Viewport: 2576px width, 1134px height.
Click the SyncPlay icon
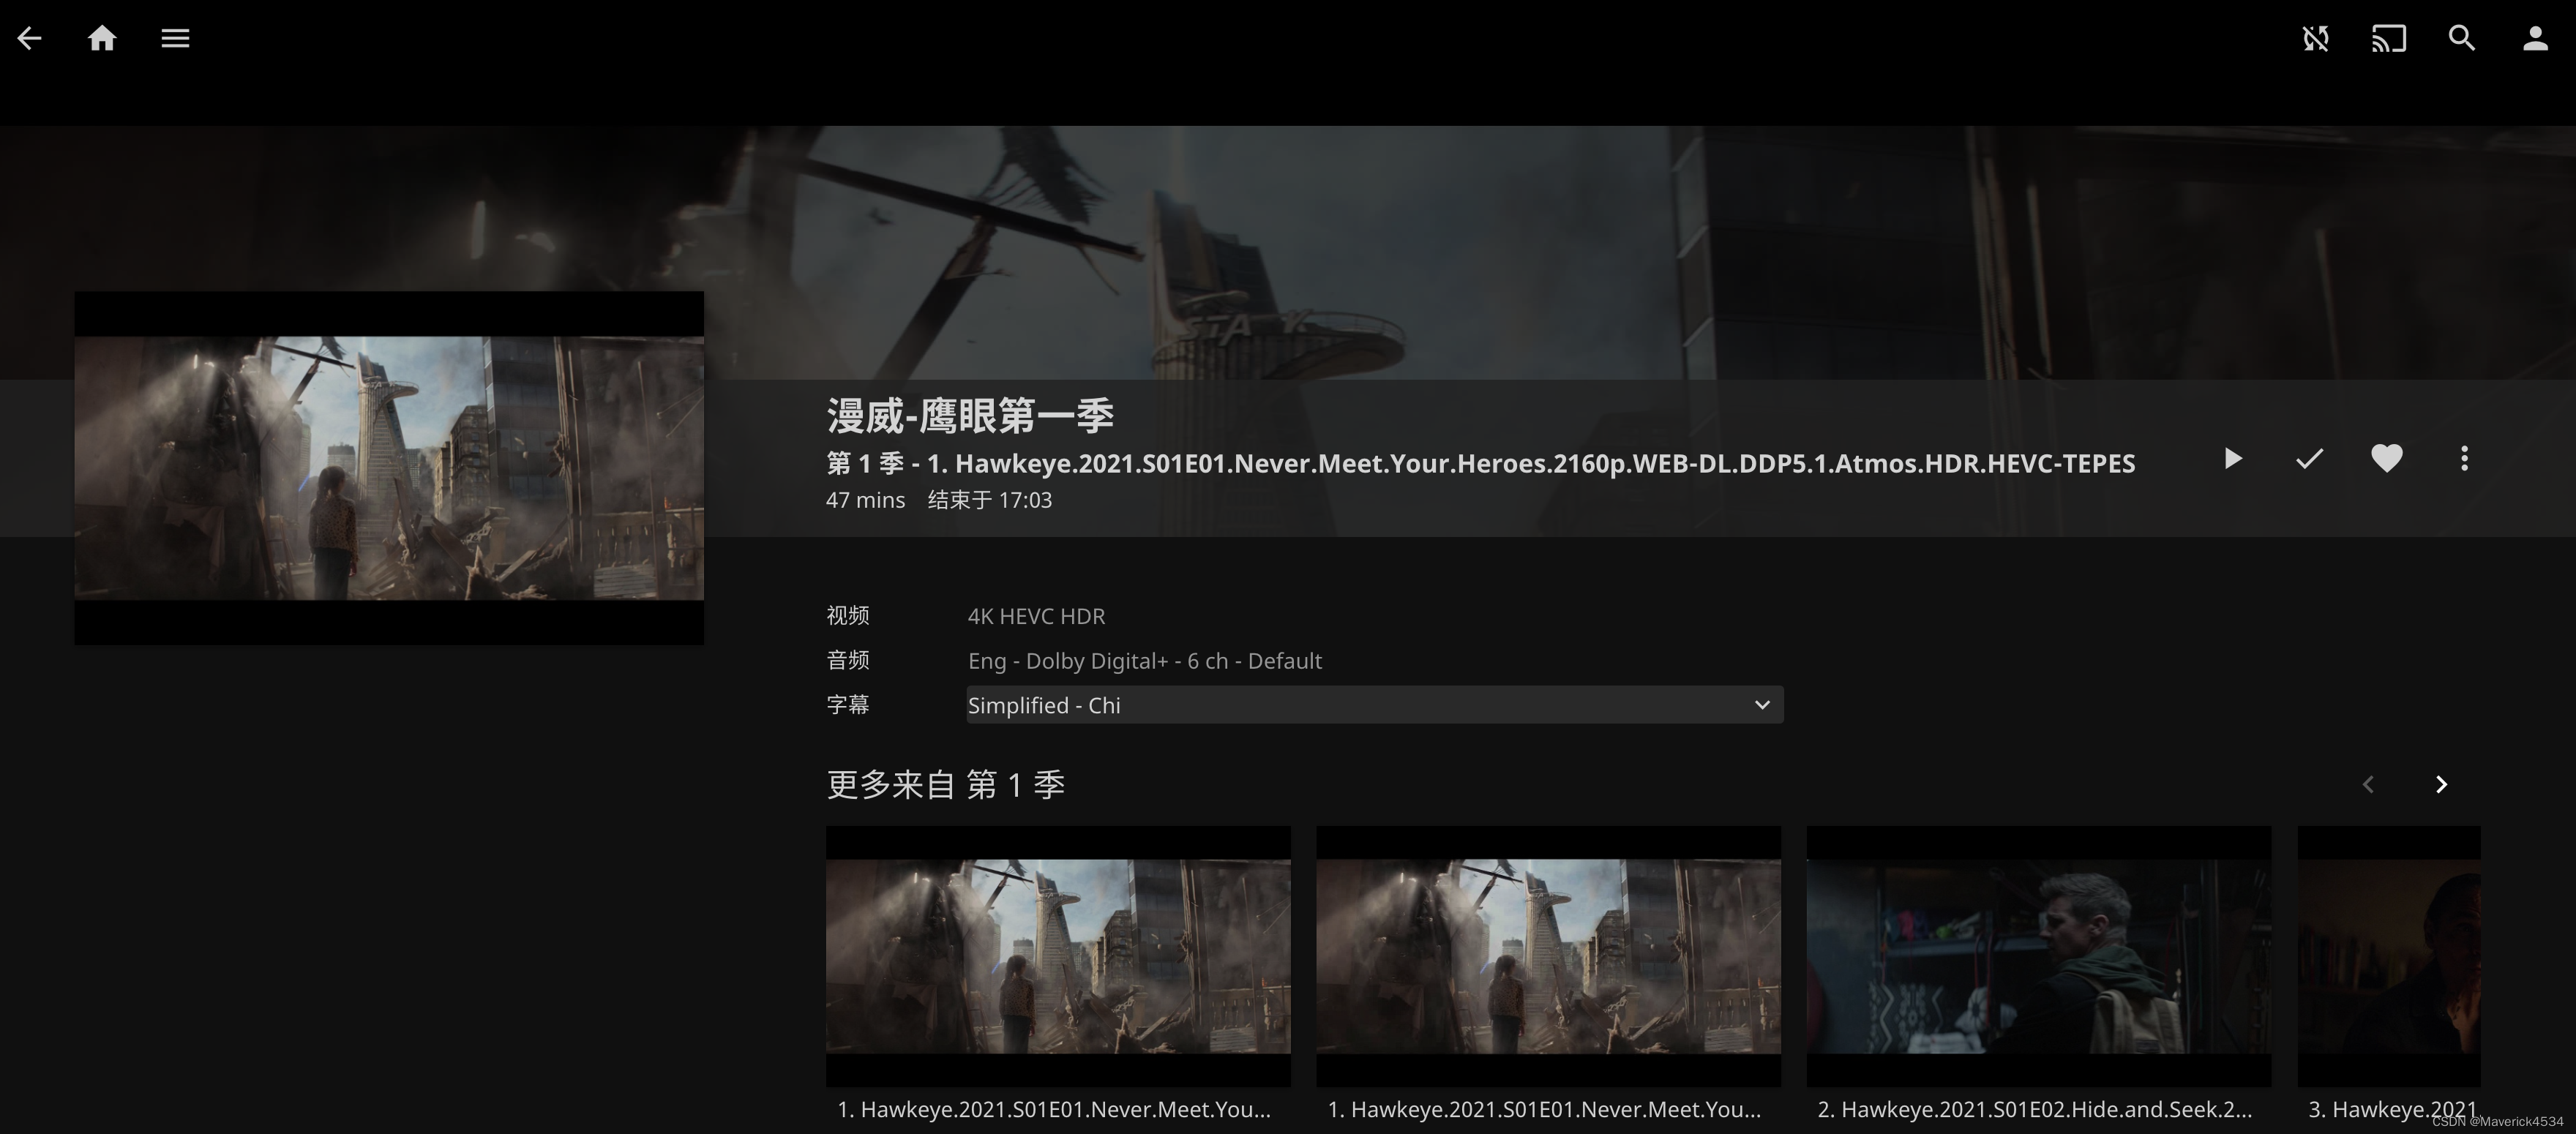point(2315,38)
